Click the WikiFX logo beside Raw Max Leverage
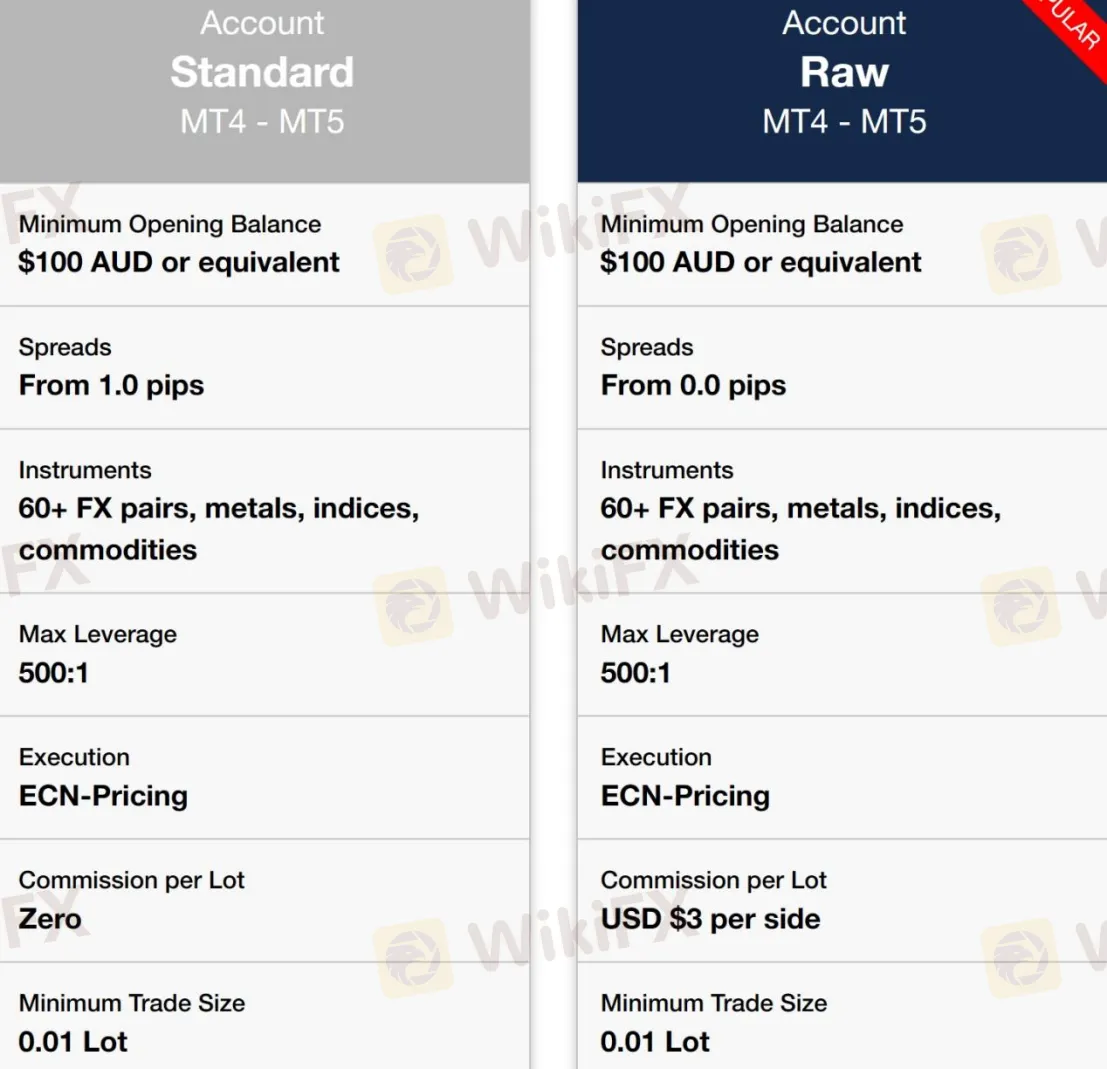Image resolution: width=1107 pixels, height=1069 pixels. click(1021, 607)
